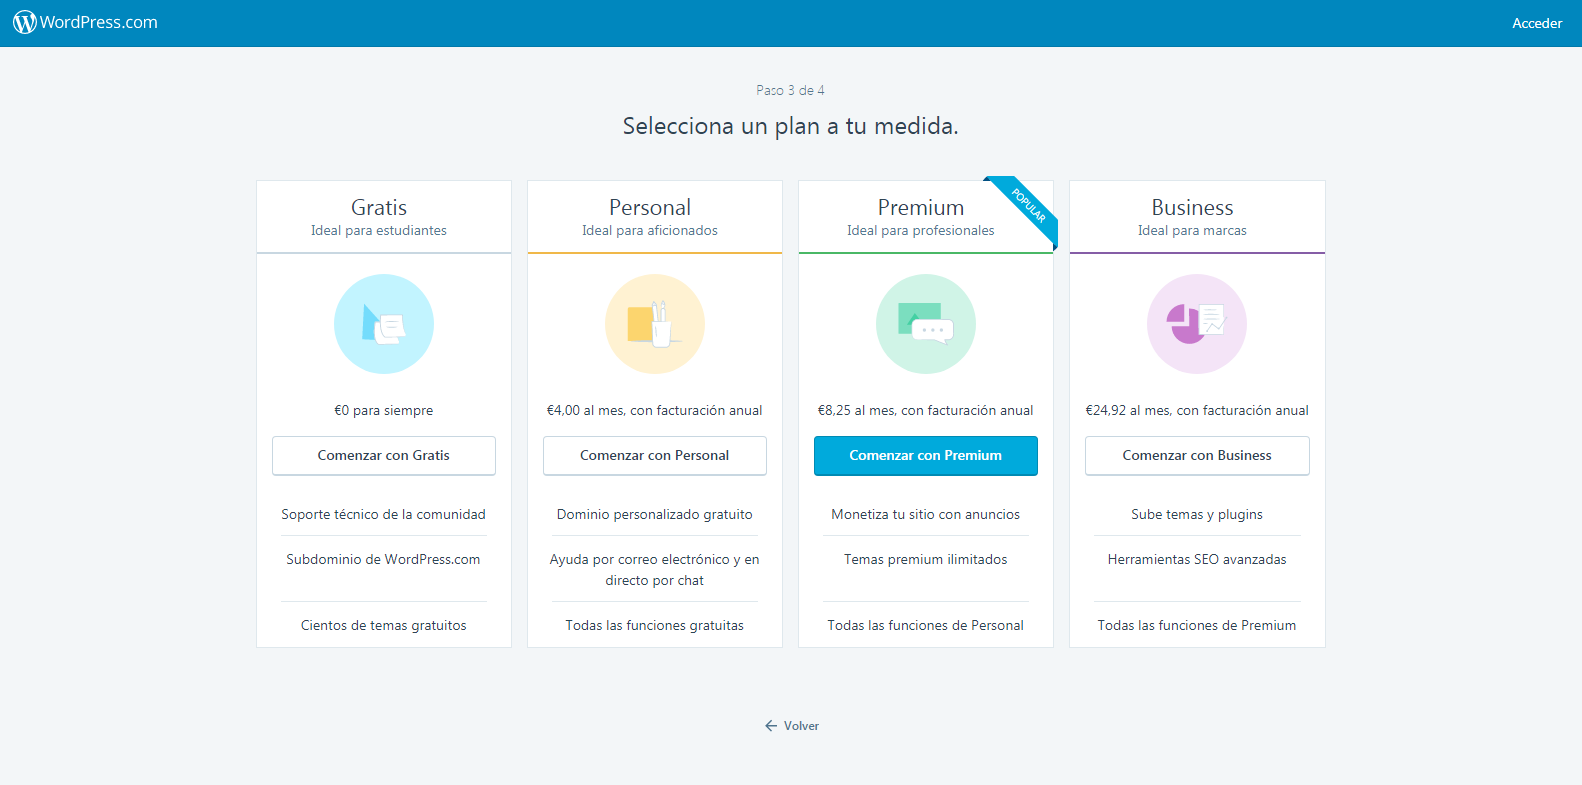Click the Gratis plan illustration icon
The image size is (1582, 785).
[x=384, y=324]
